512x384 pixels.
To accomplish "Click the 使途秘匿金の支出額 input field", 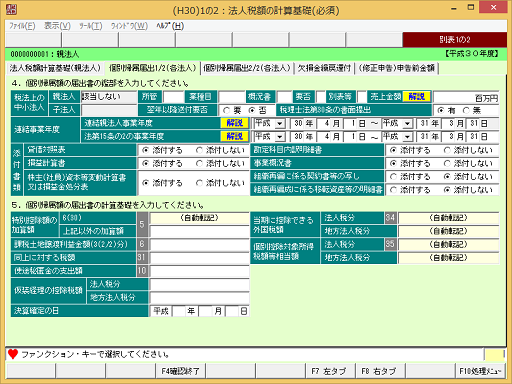I will point(199,271).
